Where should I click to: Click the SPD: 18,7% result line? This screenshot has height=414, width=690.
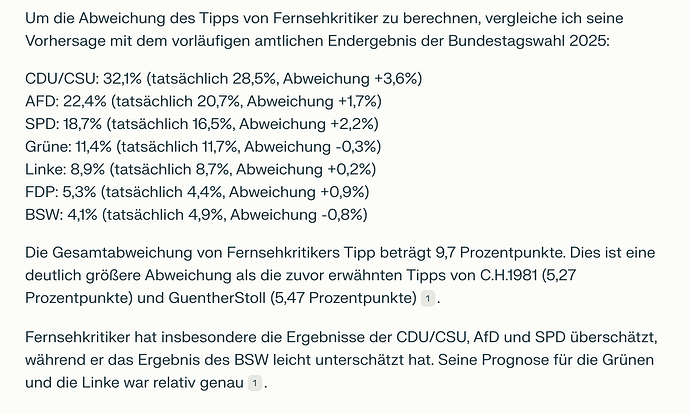pyautogui.click(x=202, y=123)
